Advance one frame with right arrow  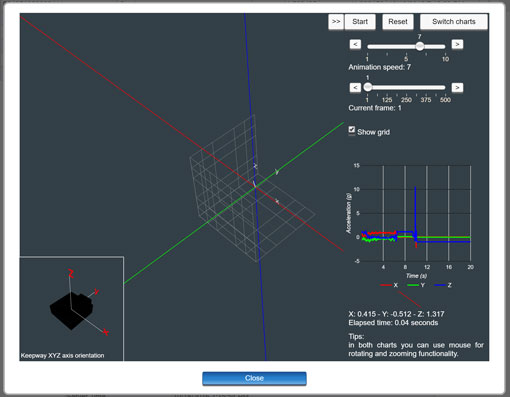(457, 88)
